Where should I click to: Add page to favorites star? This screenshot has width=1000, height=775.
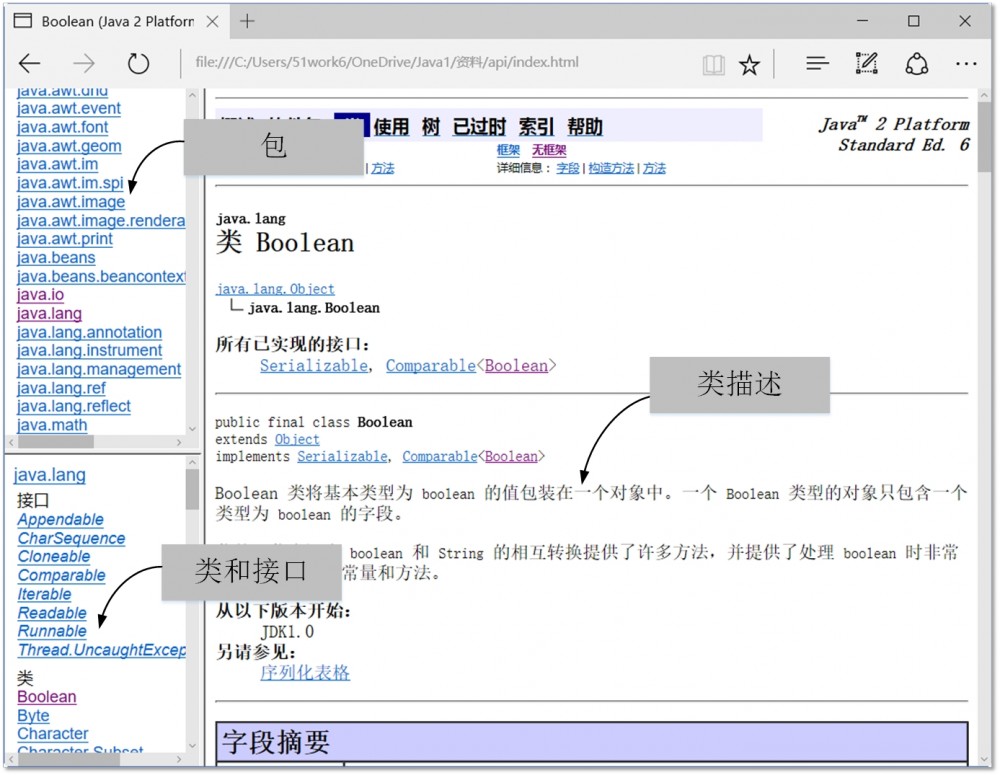click(x=749, y=64)
